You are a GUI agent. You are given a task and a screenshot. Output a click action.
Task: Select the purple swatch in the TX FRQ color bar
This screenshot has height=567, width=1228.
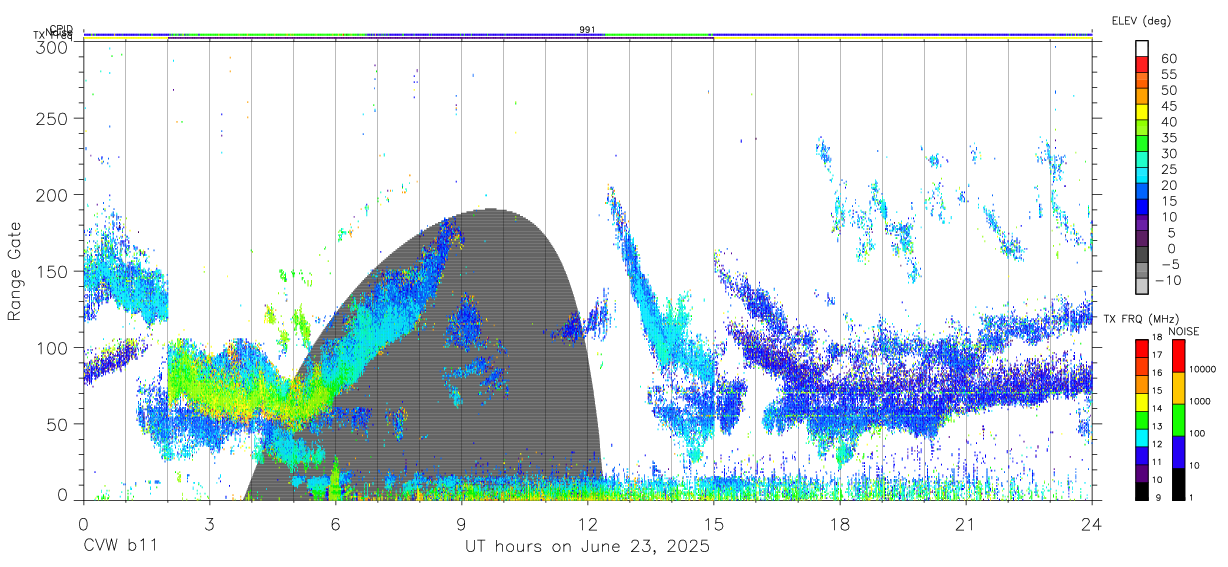[x=1142, y=473]
